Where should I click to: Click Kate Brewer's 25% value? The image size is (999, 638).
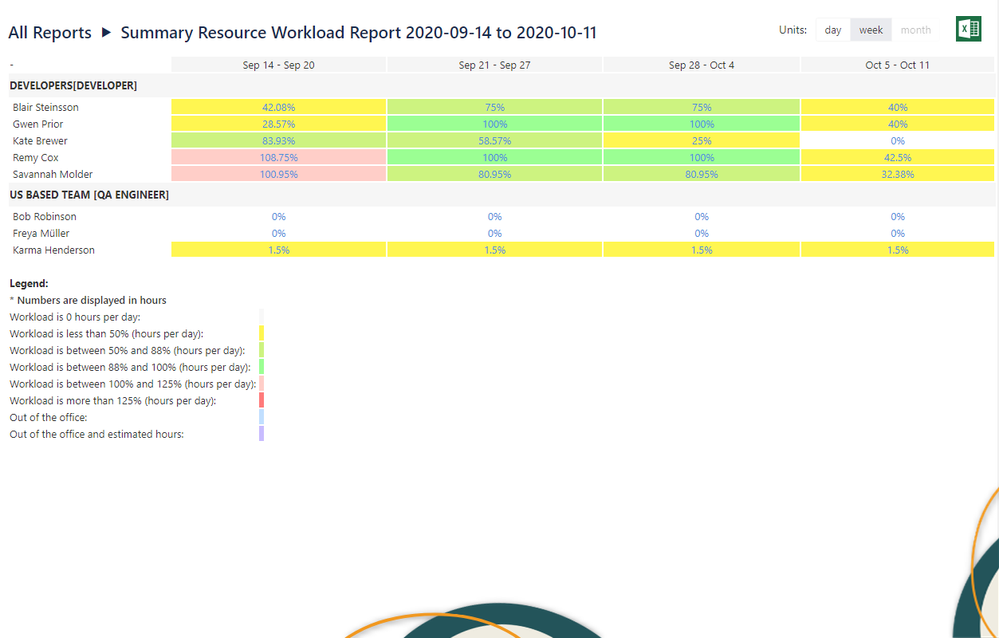click(x=701, y=141)
